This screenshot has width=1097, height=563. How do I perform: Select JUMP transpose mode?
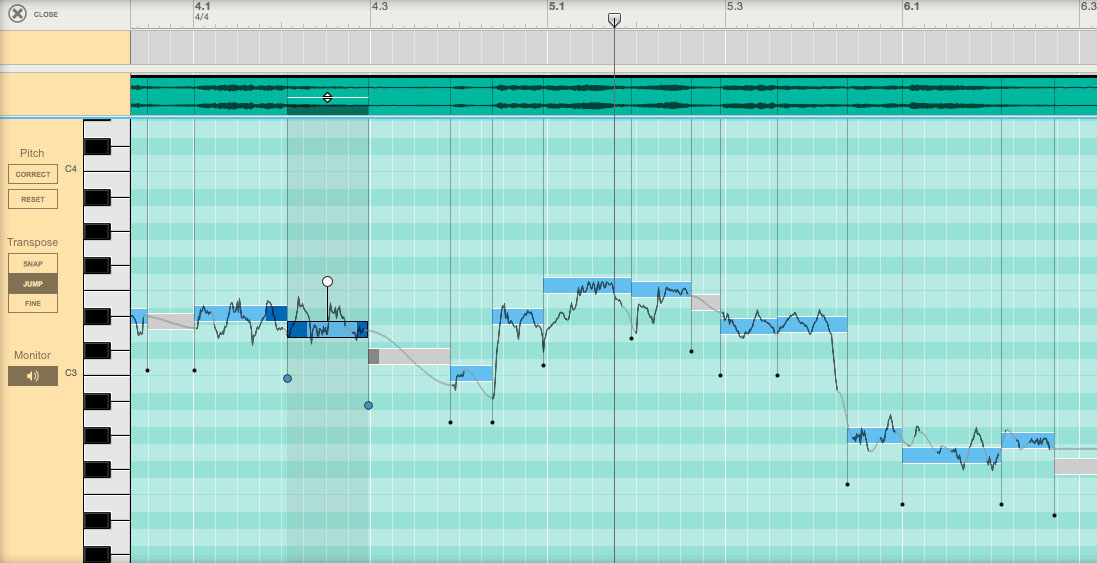click(32, 283)
